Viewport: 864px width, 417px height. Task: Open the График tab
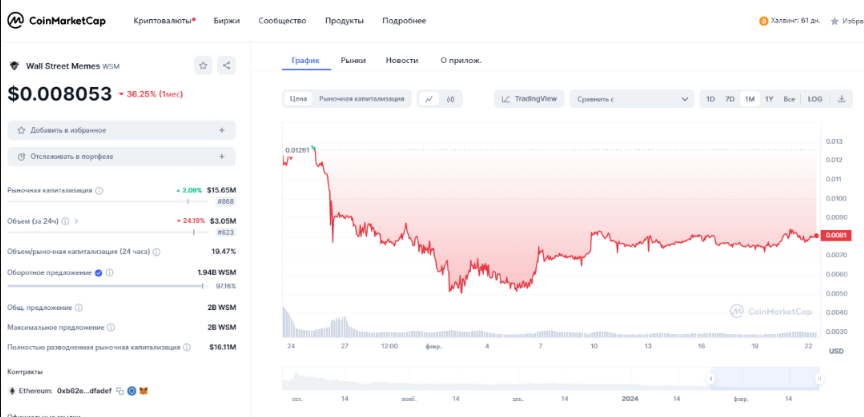(306, 61)
